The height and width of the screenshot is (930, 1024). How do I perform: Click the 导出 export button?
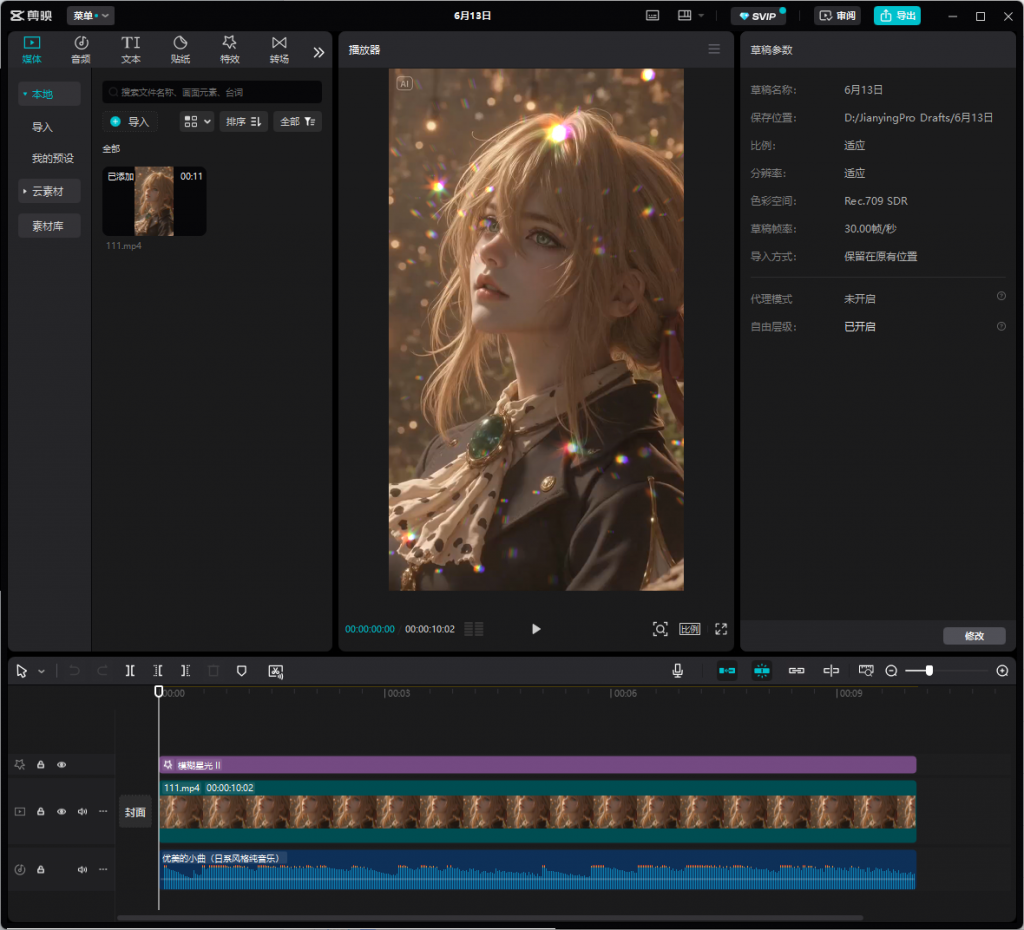coord(897,16)
